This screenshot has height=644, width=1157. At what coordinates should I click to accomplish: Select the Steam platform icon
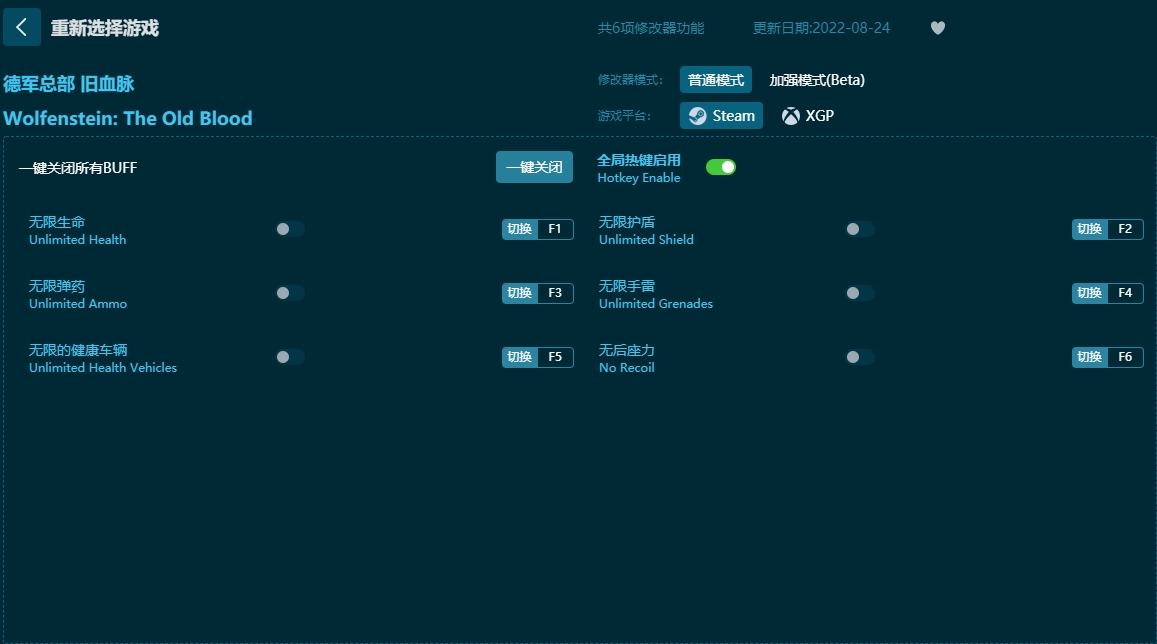coord(697,116)
